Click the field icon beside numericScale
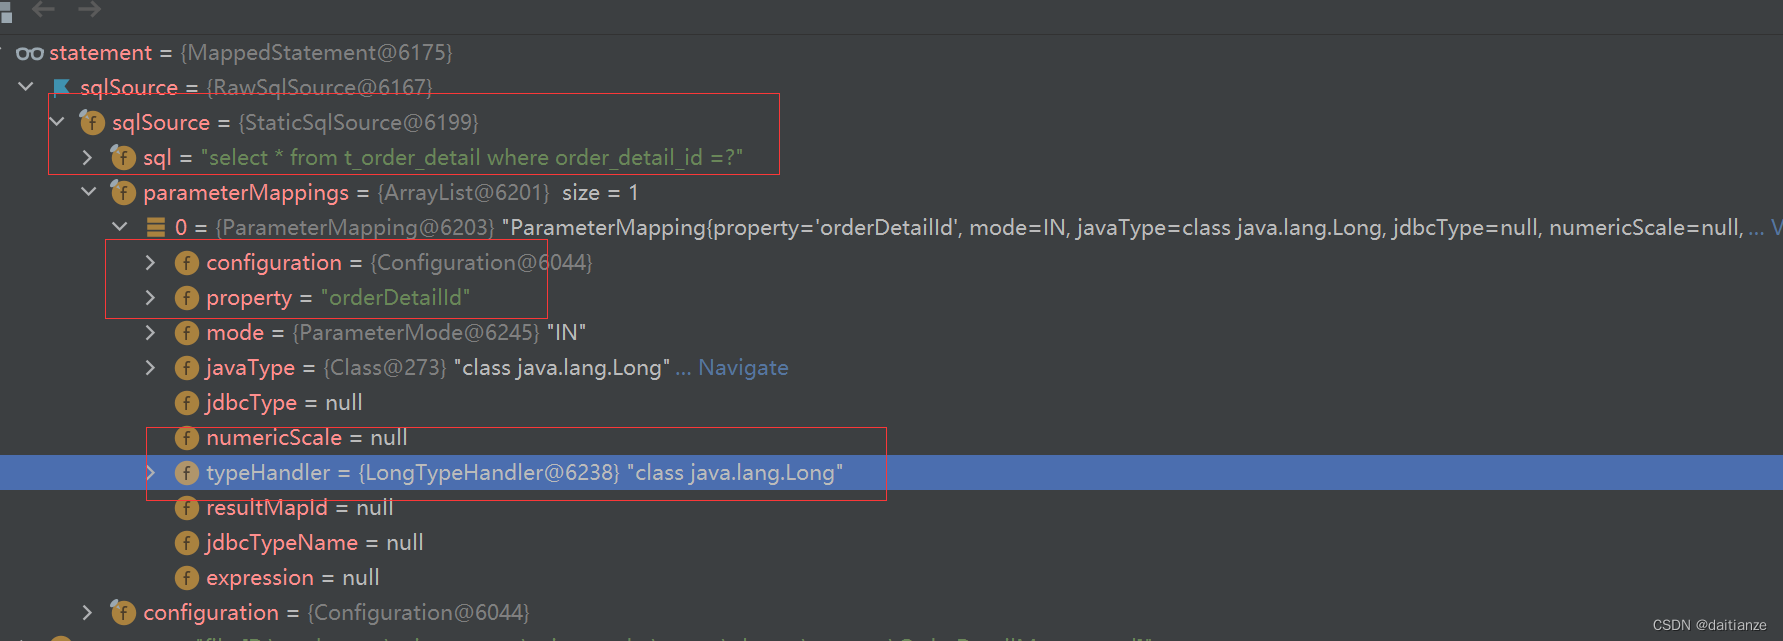The image size is (1783, 641). pyautogui.click(x=187, y=438)
